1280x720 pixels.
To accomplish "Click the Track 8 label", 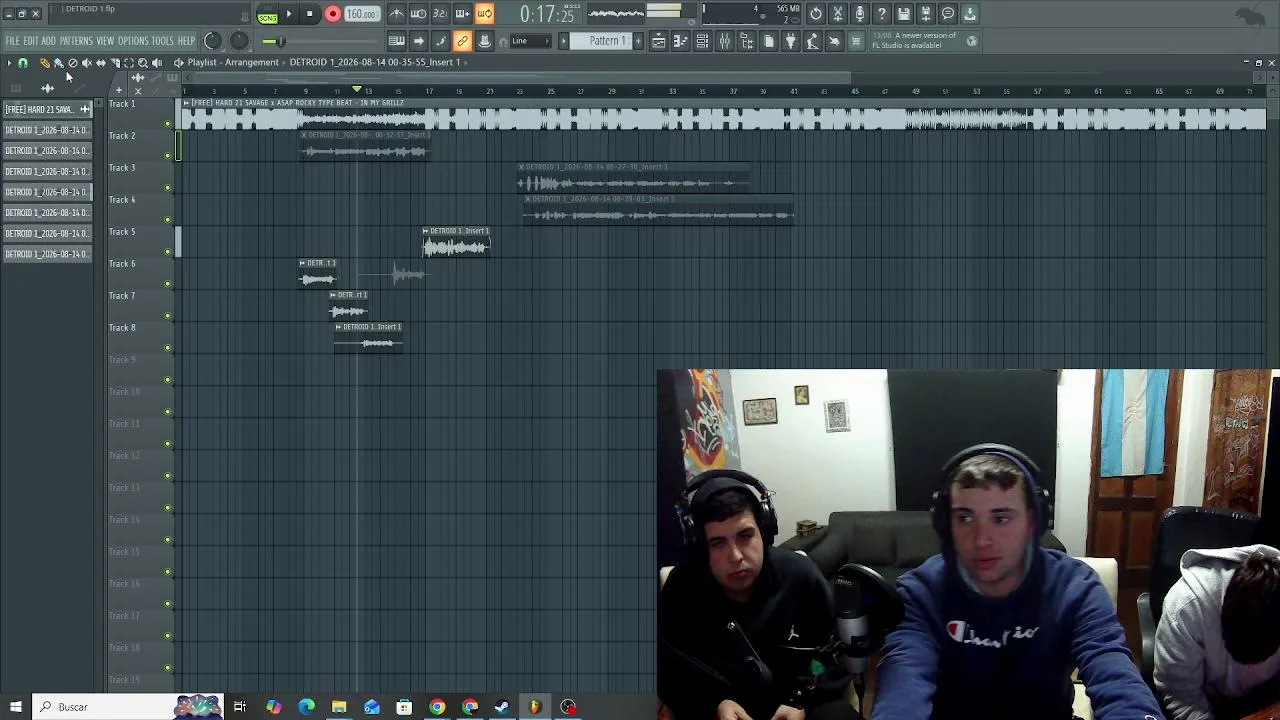I will click(x=122, y=328).
